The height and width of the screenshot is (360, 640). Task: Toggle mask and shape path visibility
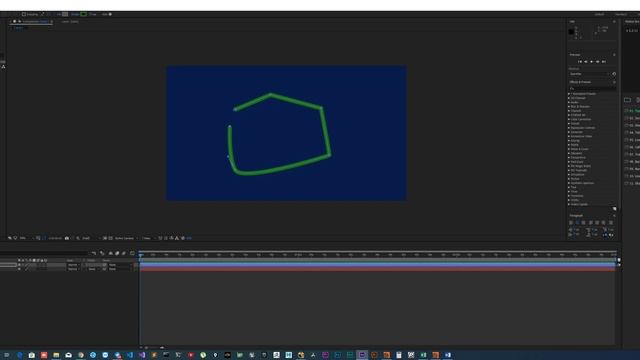[x=44, y=238]
